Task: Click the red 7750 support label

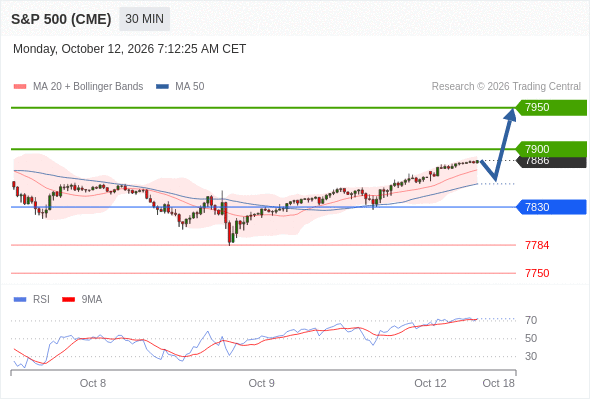Action: 537,273
